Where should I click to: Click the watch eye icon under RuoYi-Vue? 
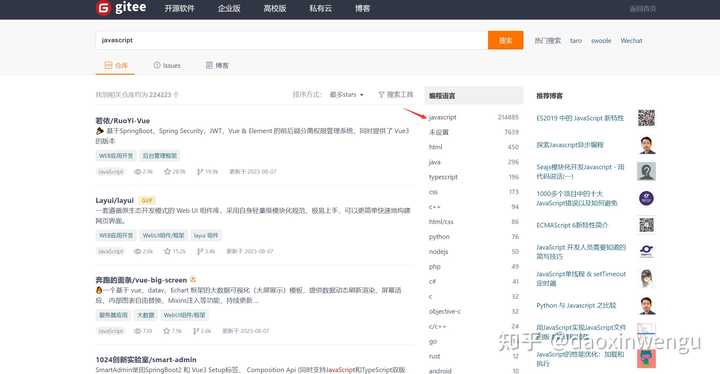click(x=138, y=172)
